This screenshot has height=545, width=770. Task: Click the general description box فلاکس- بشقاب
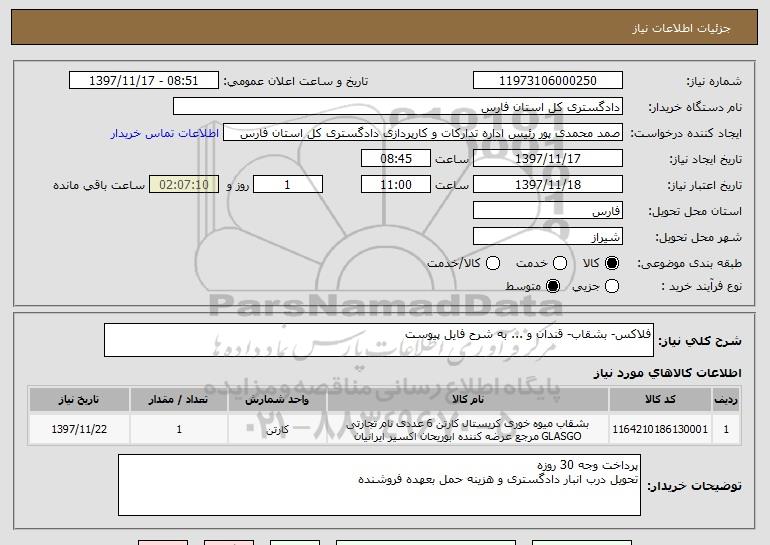click(379, 340)
